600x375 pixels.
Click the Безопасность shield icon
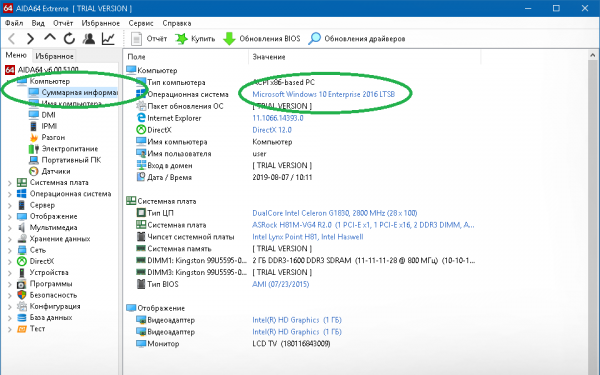click(22, 295)
